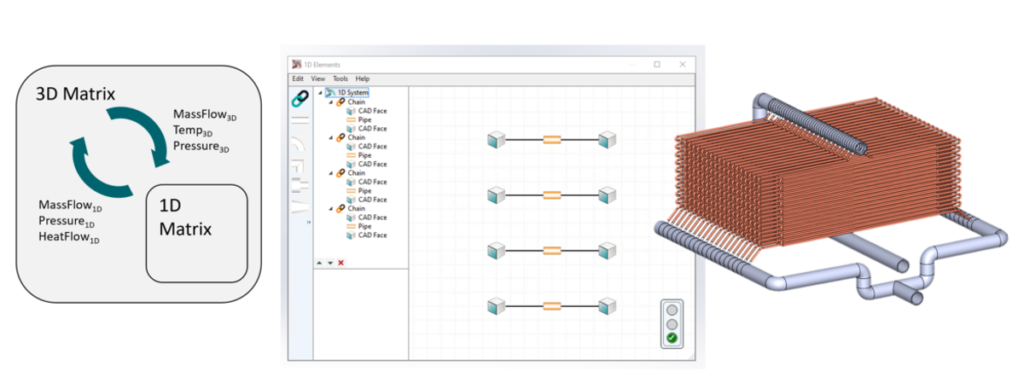Click the green check status light
The height and width of the screenshot is (383, 1024).
click(x=671, y=338)
